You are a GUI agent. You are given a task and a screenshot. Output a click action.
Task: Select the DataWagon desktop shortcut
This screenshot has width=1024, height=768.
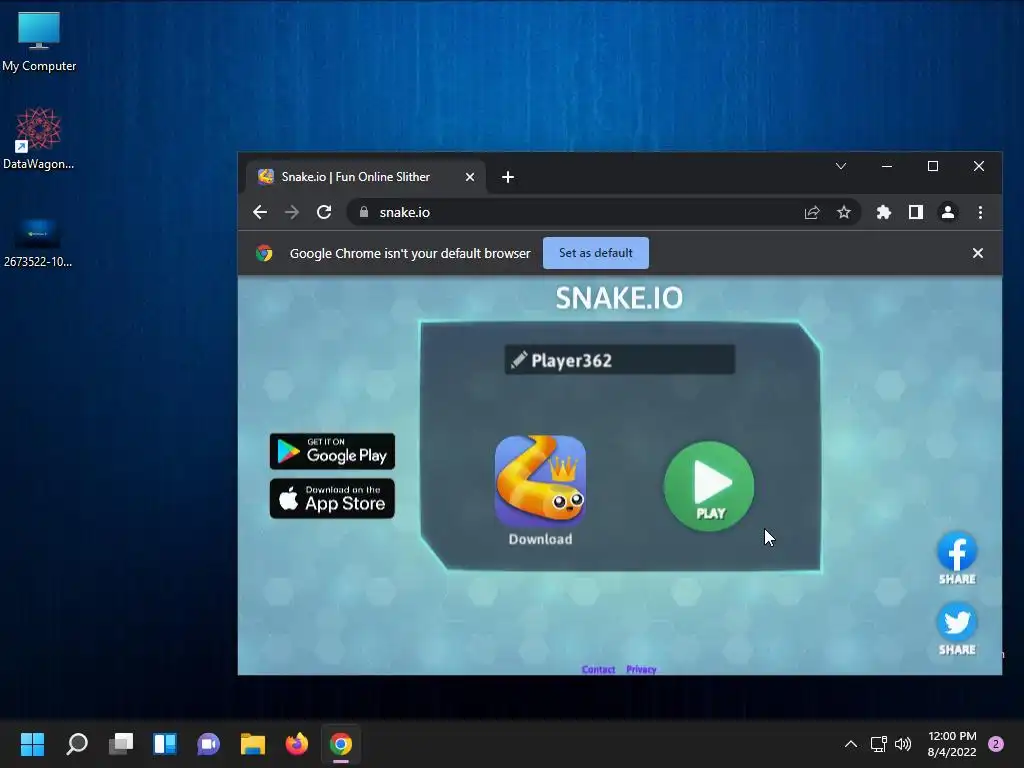pos(39,139)
